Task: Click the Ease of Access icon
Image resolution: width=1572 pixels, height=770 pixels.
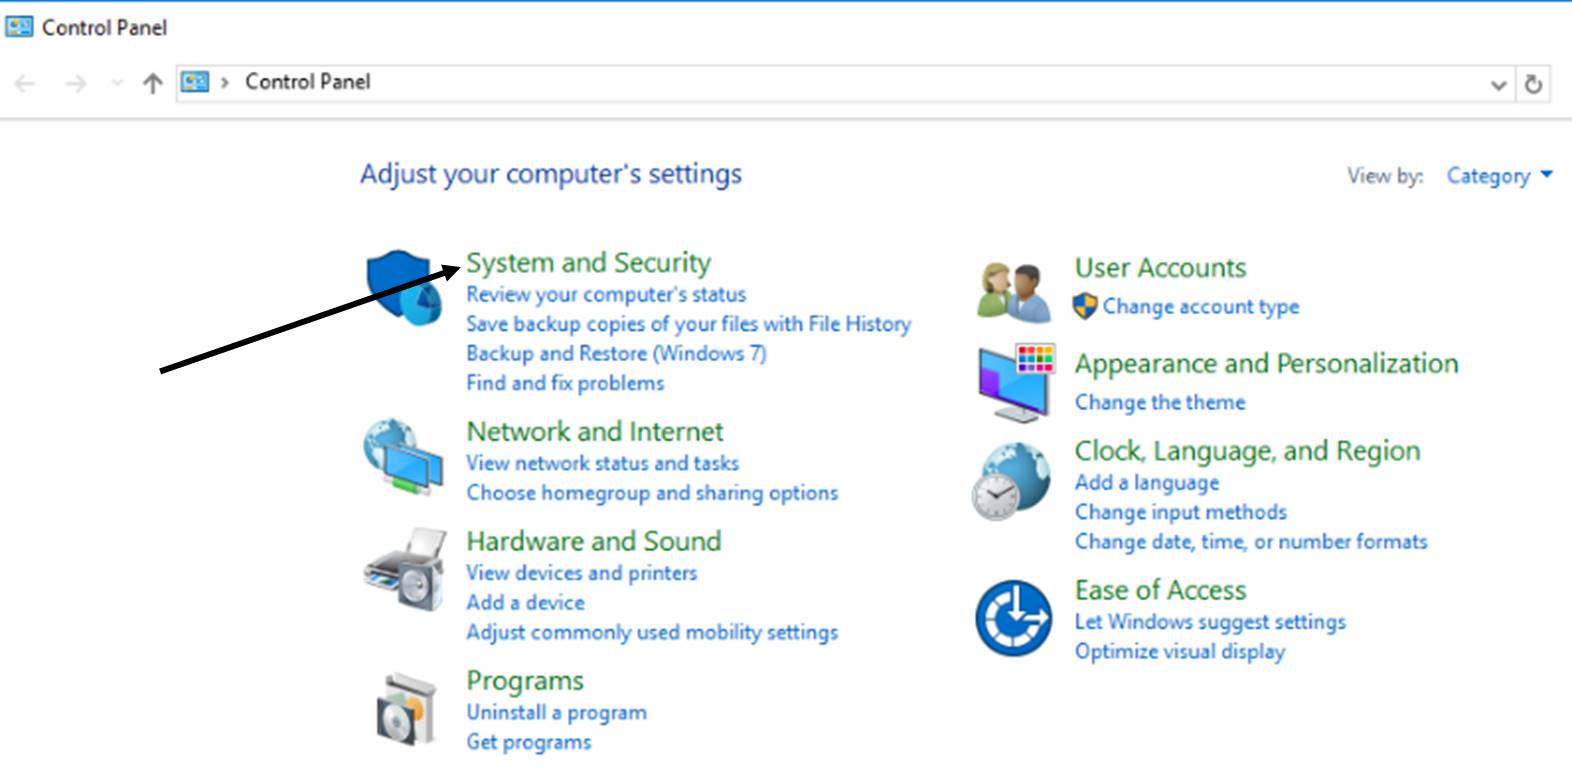Action: coord(1014,618)
